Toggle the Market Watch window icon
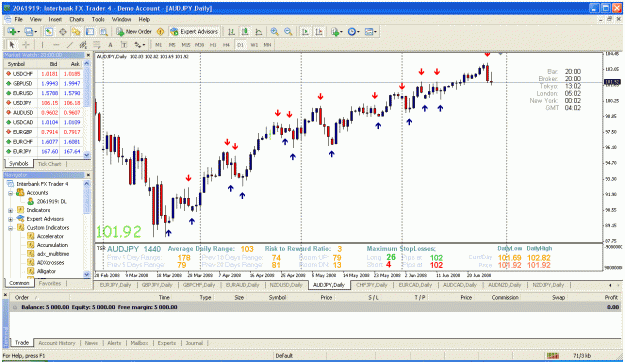This screenshot has width=625, height=362. coord(49,31)
